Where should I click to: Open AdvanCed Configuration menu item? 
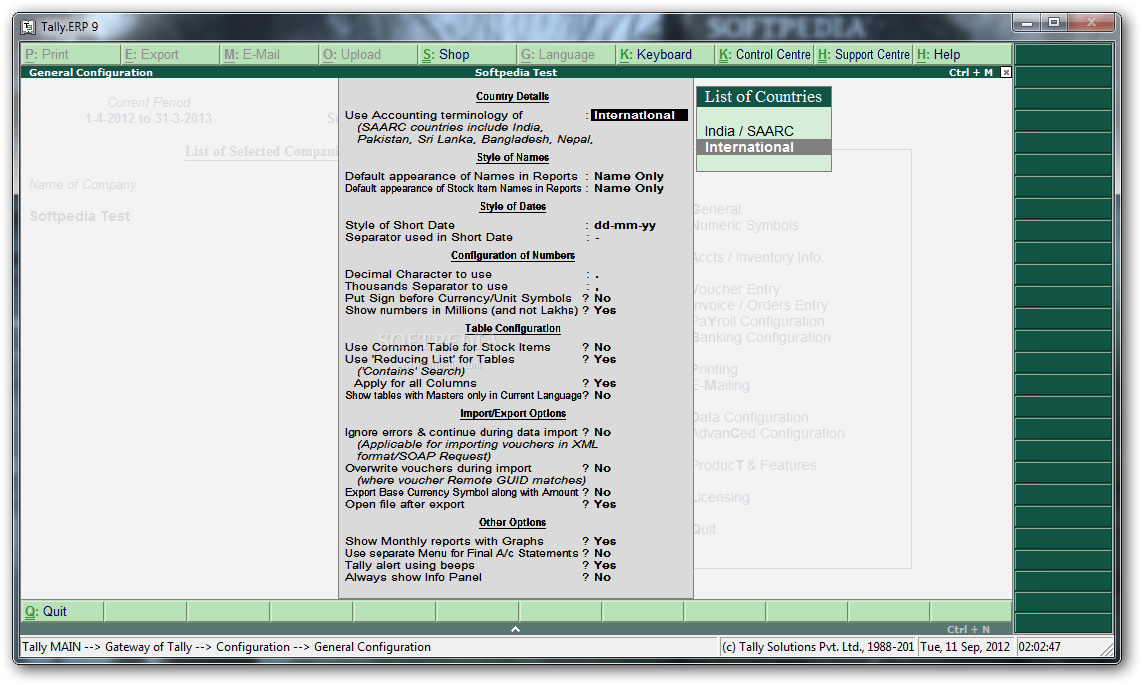coord(770,433)
